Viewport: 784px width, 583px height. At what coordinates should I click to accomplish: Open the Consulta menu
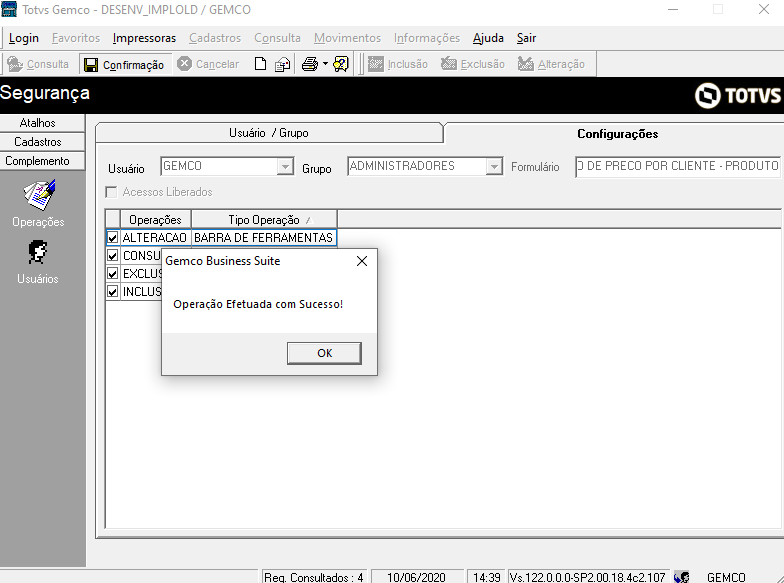pos(278,38)
